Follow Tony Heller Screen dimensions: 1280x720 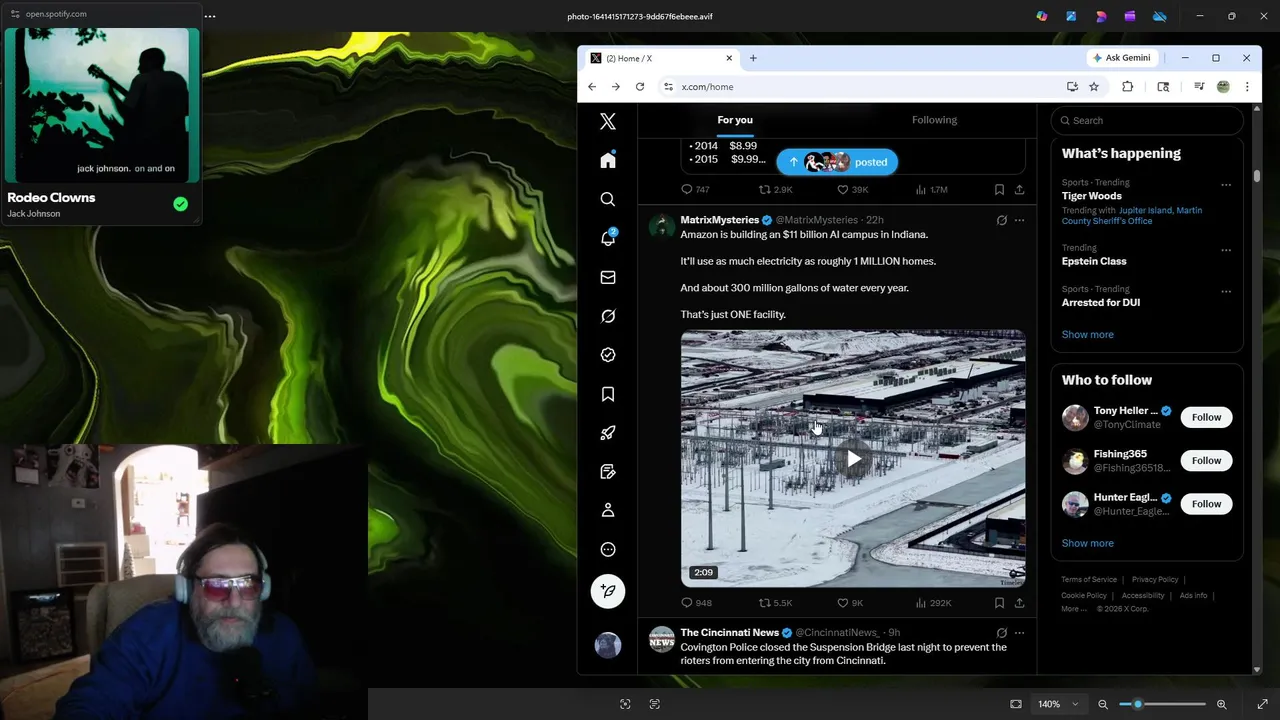click(1206, 417)
